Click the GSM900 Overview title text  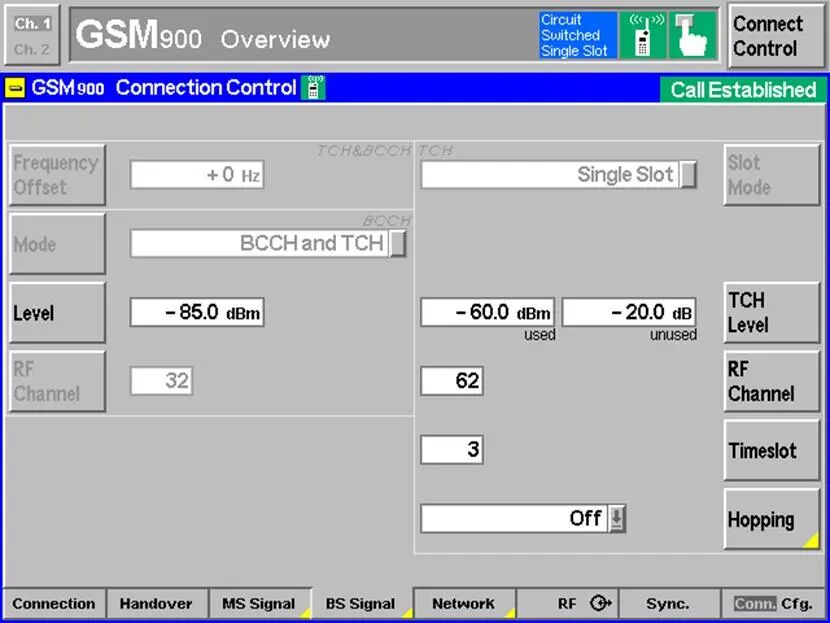pos(203,36)
